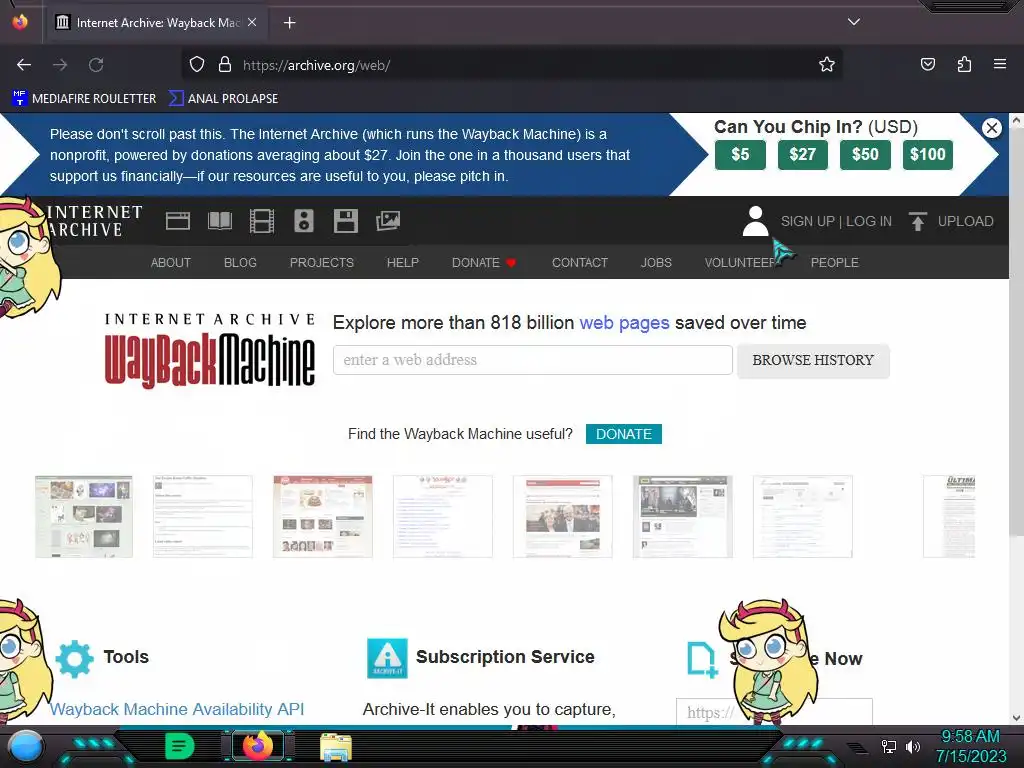Open the BLOG menu item
Screen dimensions: 1024x768
[x=240, y=263]
